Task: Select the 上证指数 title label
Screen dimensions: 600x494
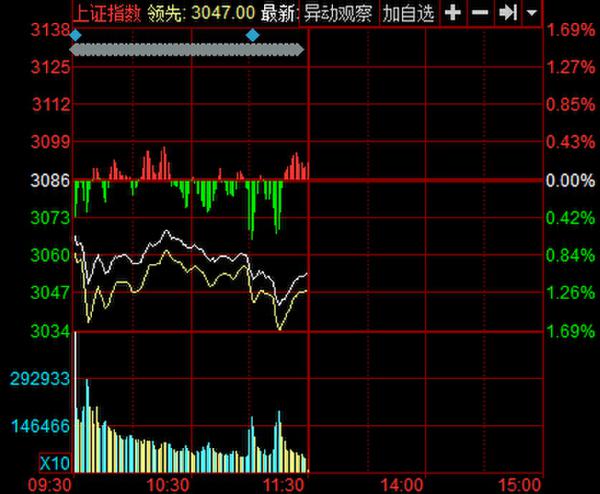Action: point(108,13)
